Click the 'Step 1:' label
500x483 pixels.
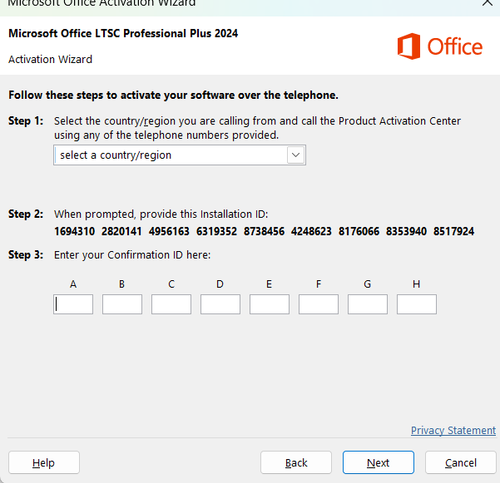click(x=26, y=121)
